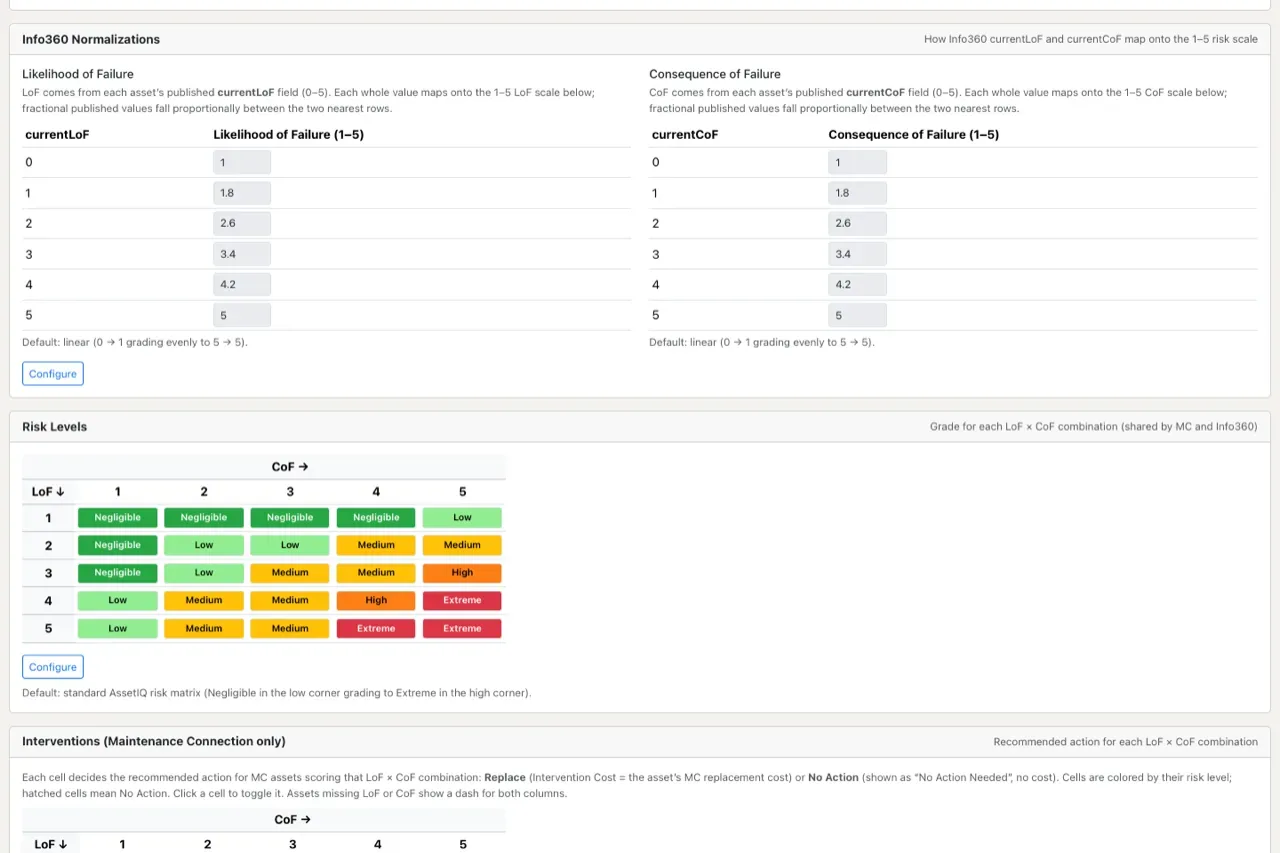The image size is (1280, 853).
Task: Select the 3.4 field in currentLoF row 3
Action: pyautogui.click(x=242, y=254)
